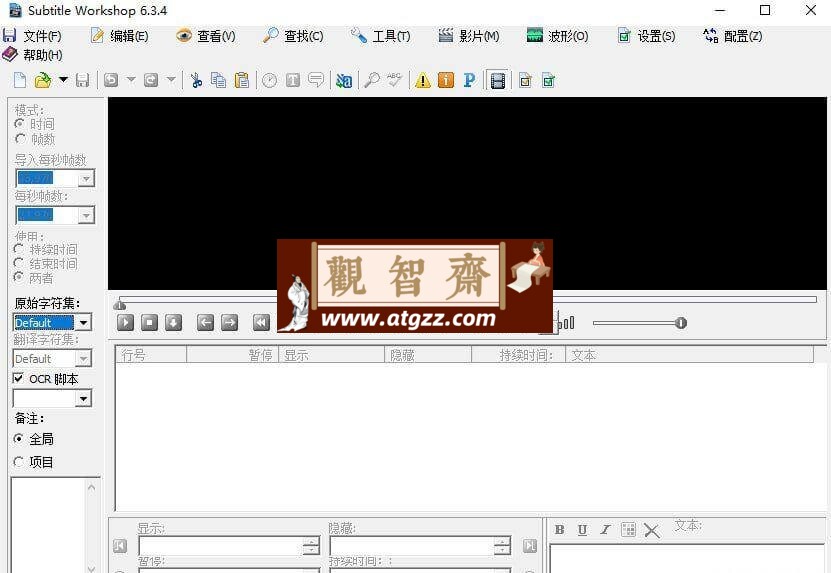The width and height of the screenshot is (831, 573).
Task: Clear formatting with X icon
Action: click(652, 530)
